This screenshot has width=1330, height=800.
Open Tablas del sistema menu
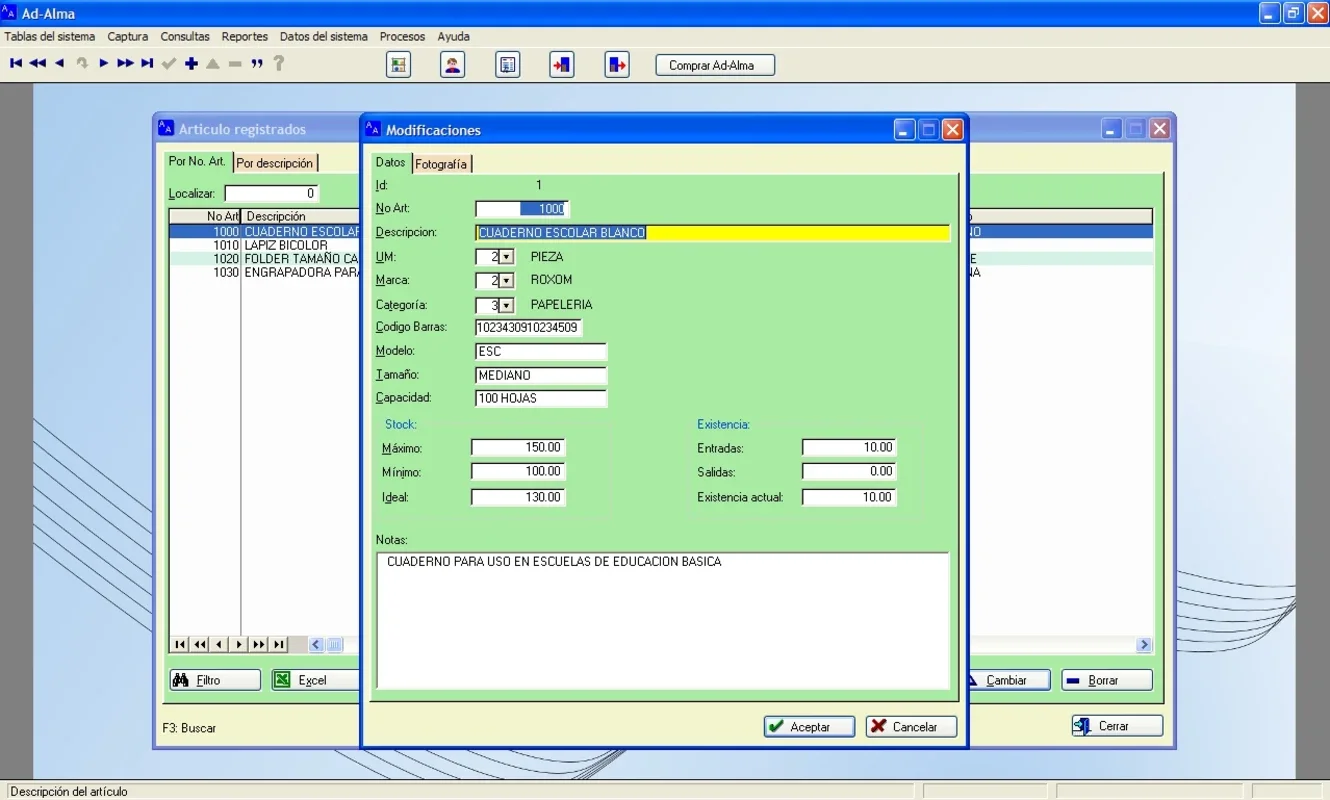point(50,36)
